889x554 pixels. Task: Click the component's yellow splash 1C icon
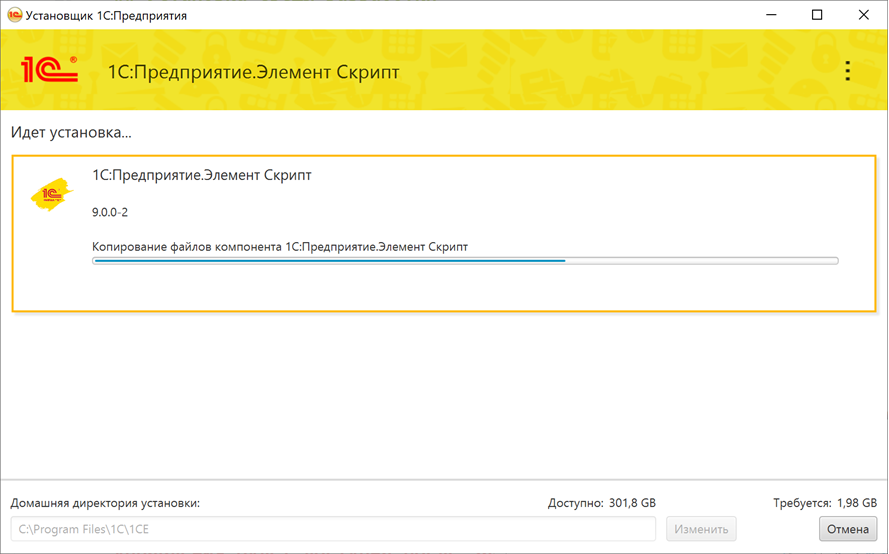pyautogui.click(x=52, y=193)
